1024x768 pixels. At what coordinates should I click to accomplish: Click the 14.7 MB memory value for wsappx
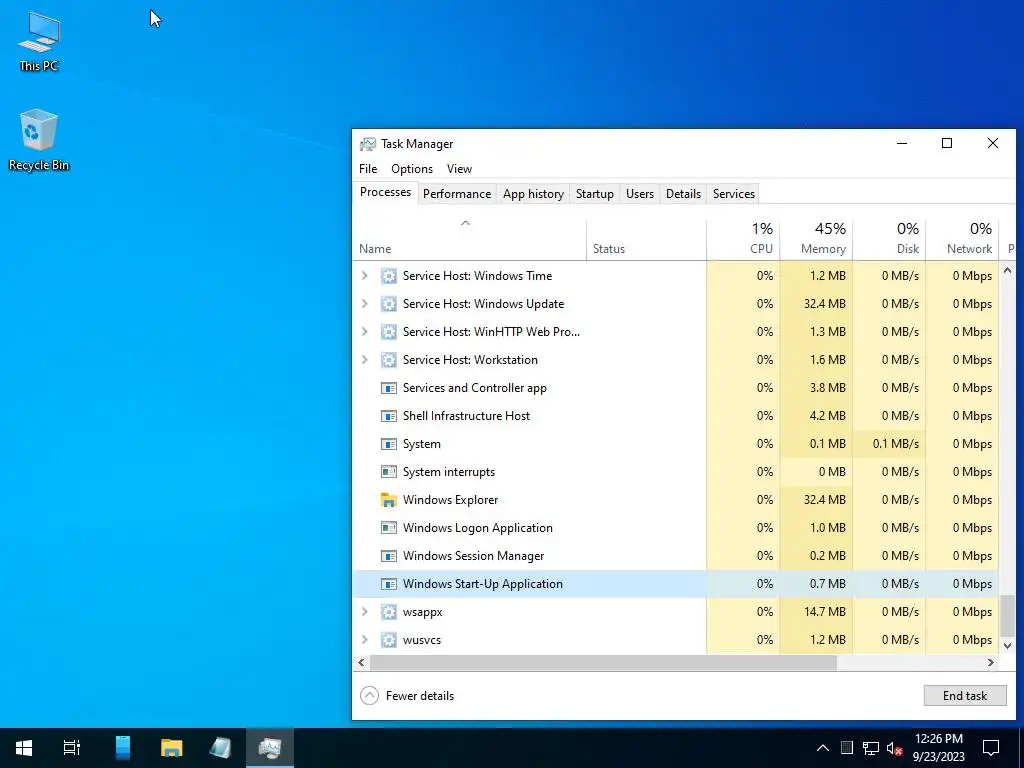coord(824,612)
